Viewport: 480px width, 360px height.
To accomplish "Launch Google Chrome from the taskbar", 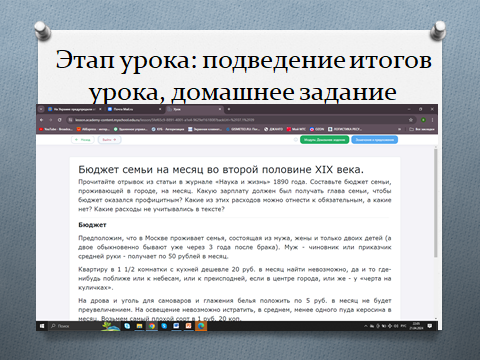I will pos(152,326).
